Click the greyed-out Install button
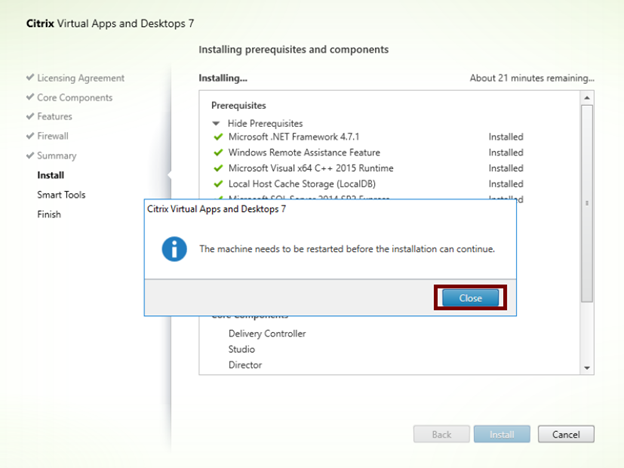This screenshot has width=624, height=468. (x=502, y=434)
